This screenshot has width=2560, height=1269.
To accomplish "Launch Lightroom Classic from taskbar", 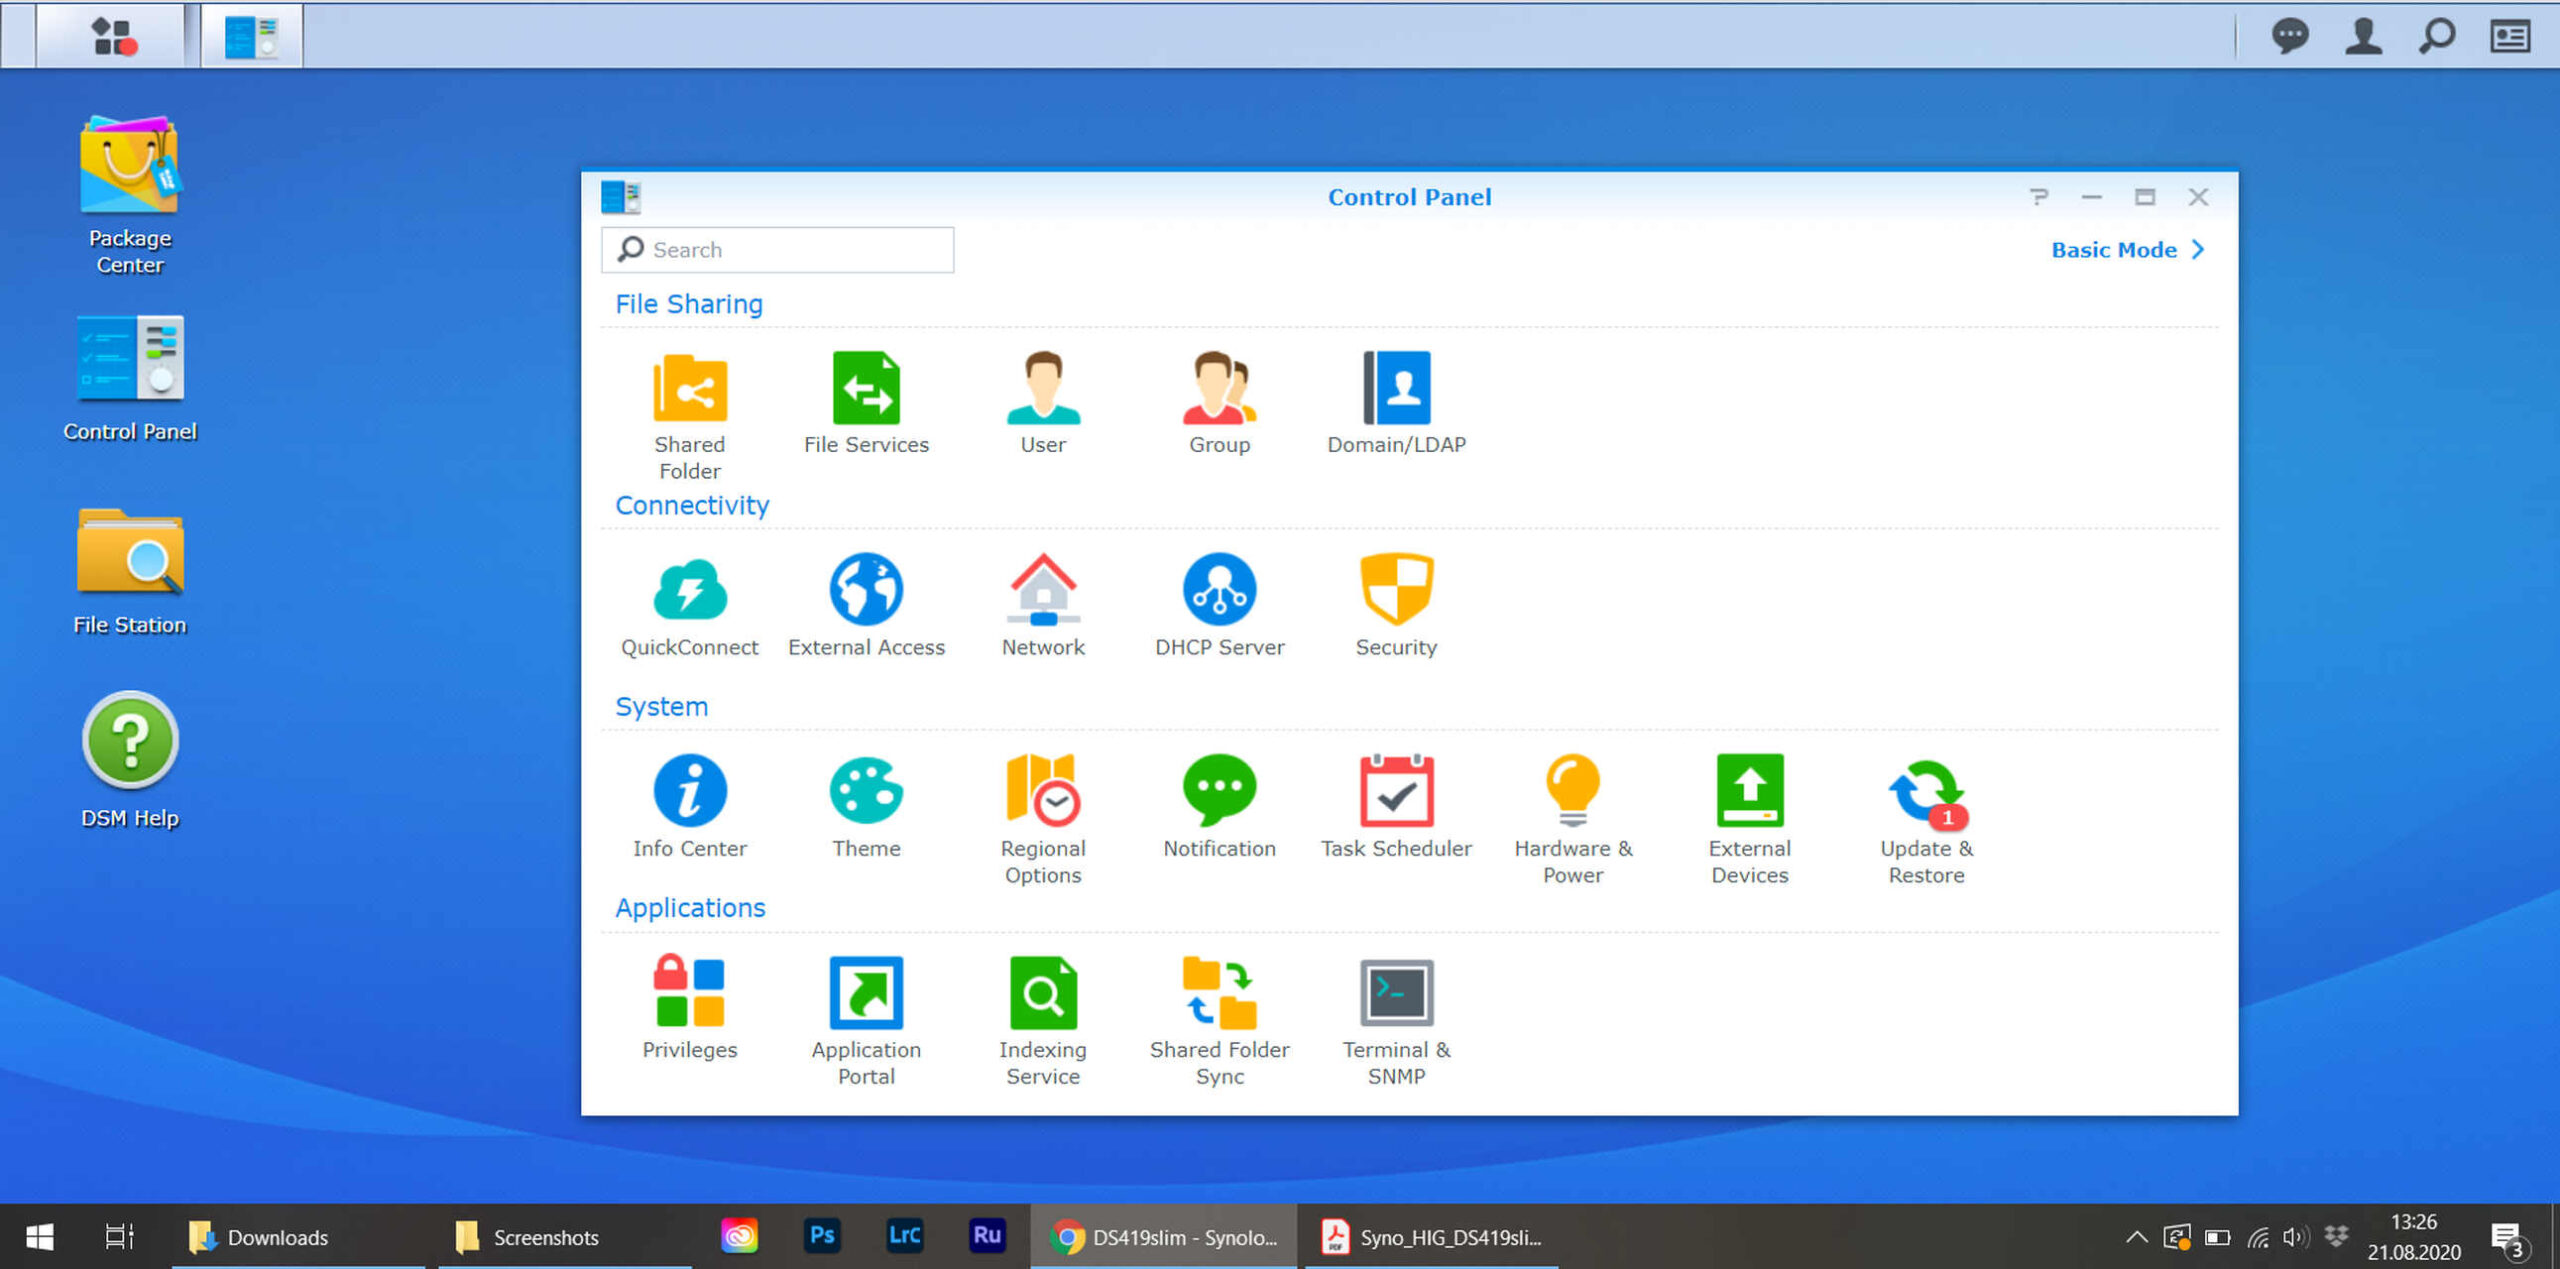I will tap(904, 1235).
